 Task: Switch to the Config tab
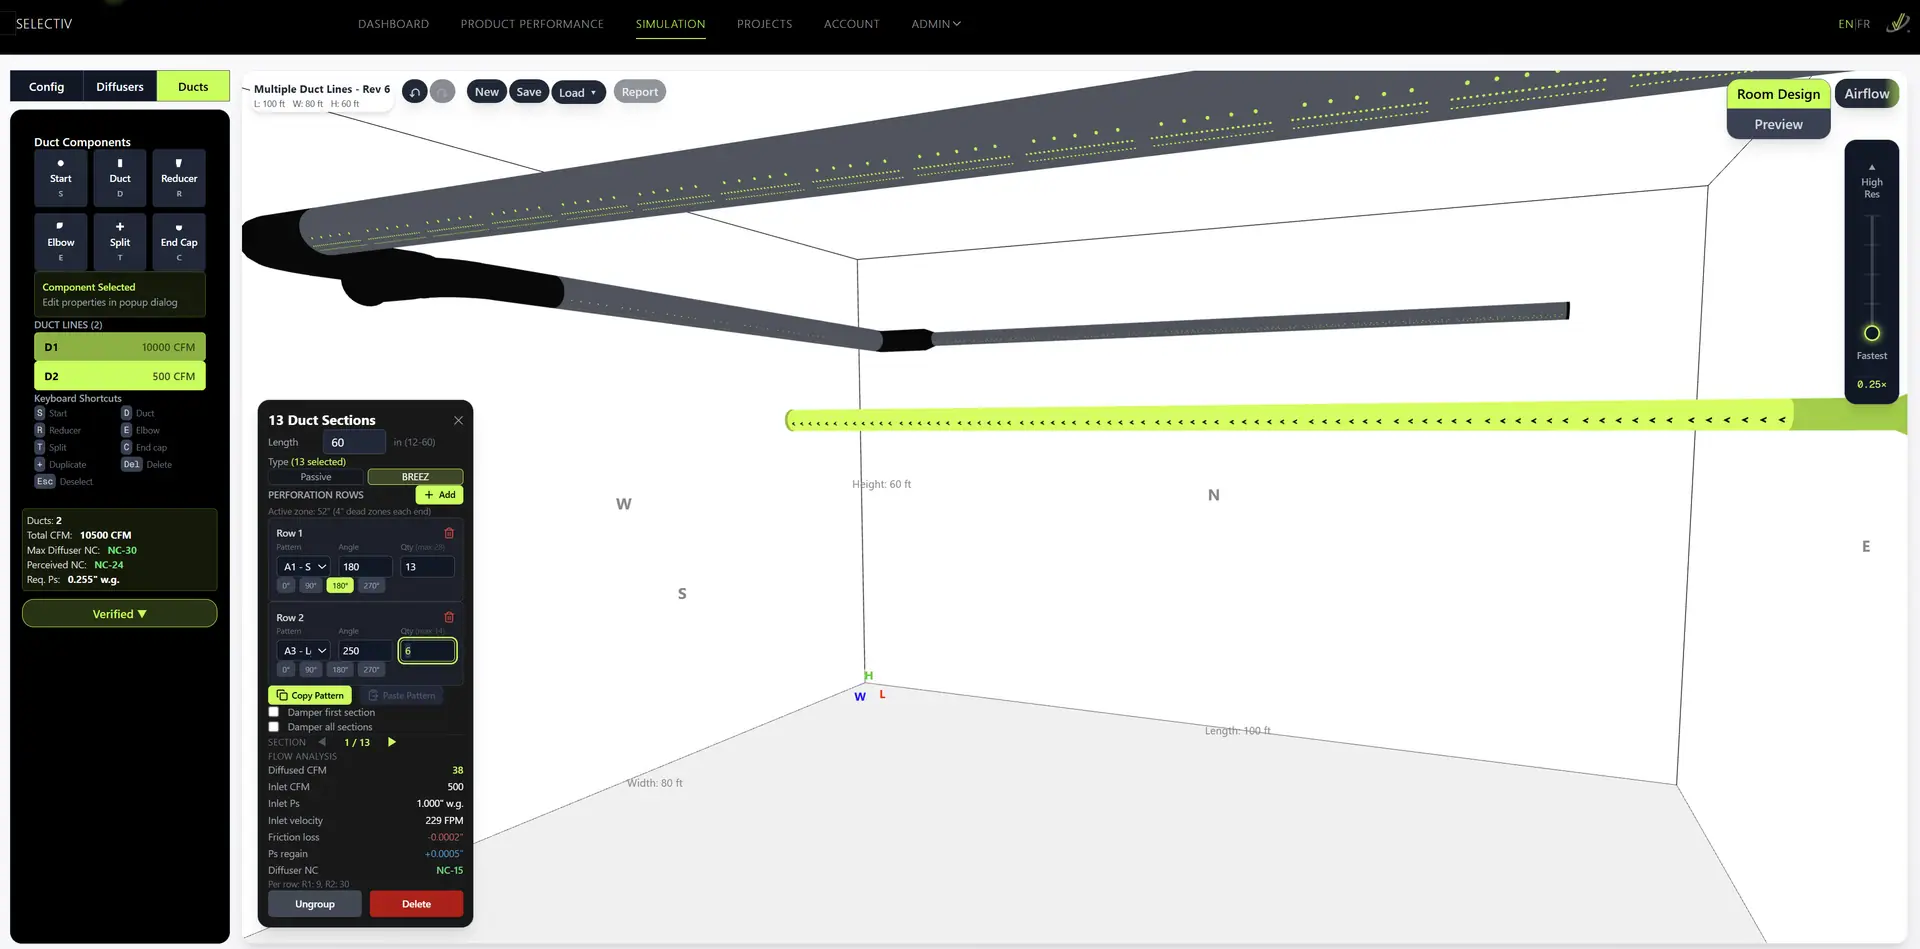tap(46, 86)
